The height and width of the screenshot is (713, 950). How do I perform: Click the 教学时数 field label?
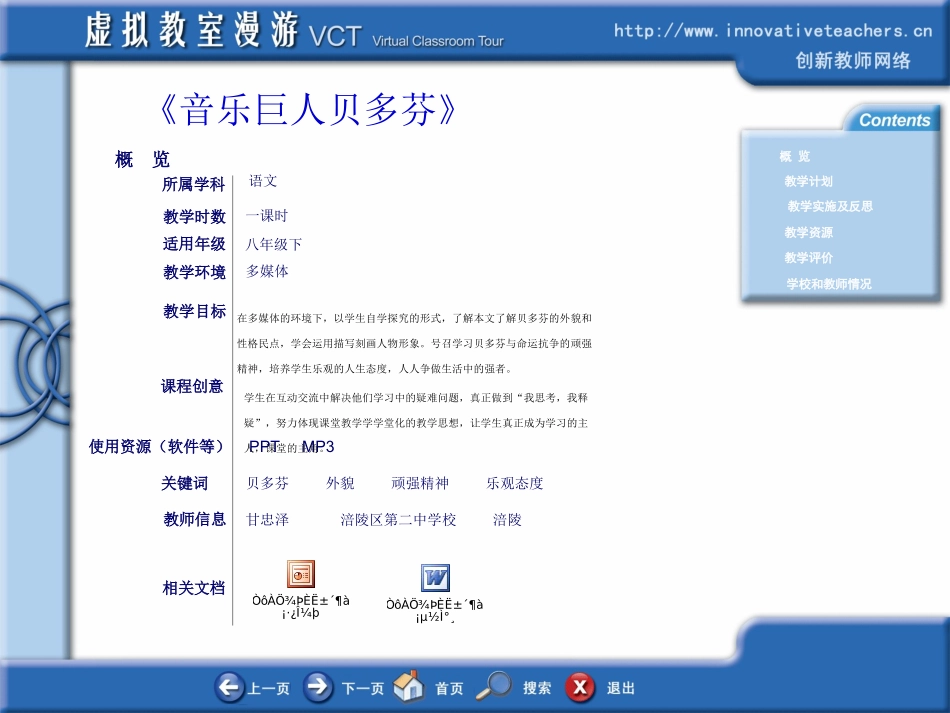click(x=194, y=216)
